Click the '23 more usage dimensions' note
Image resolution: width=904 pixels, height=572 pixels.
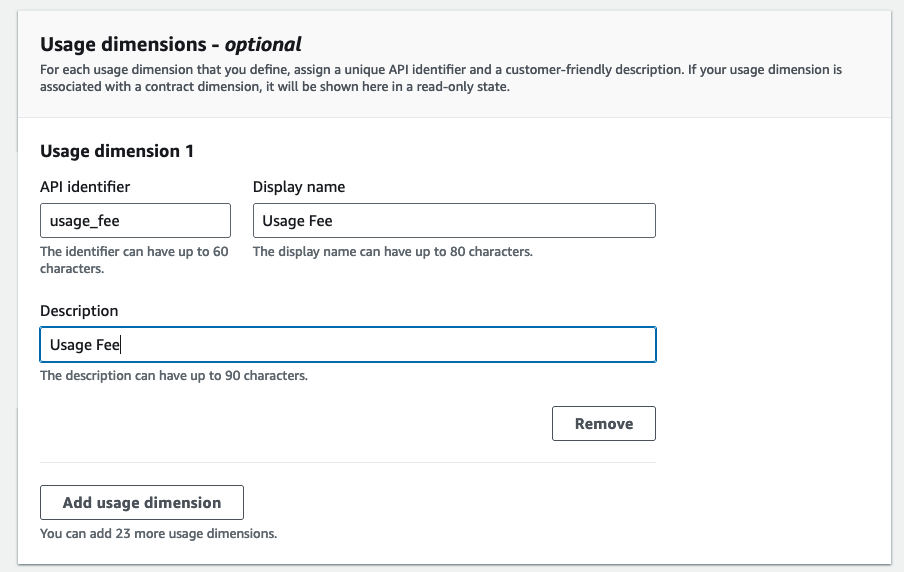pos(158,534)
